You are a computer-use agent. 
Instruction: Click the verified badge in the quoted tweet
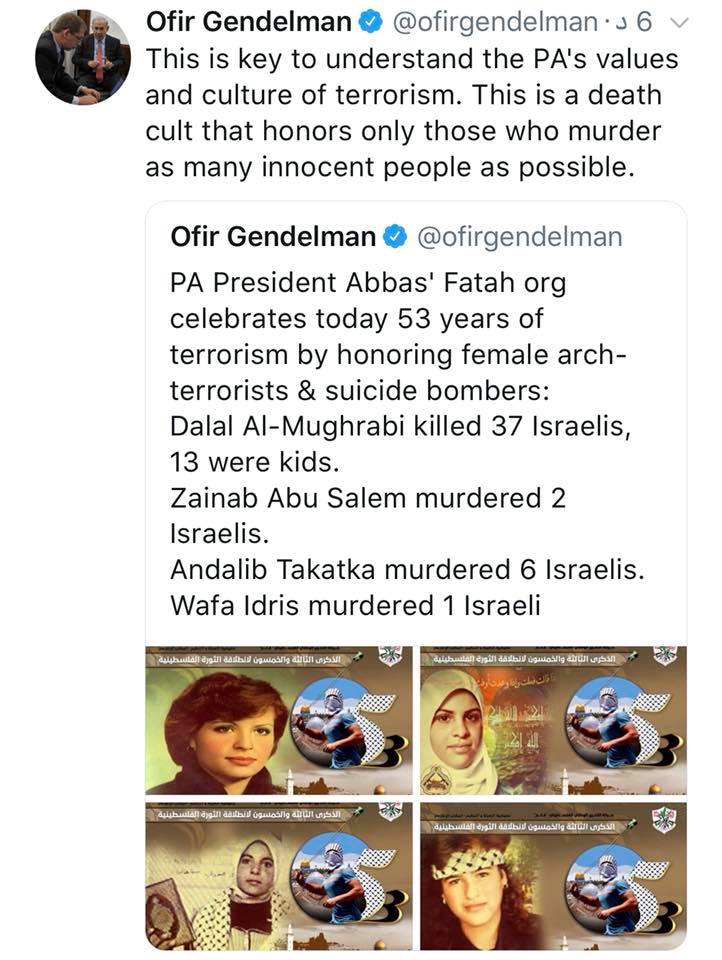click(395, 236)
